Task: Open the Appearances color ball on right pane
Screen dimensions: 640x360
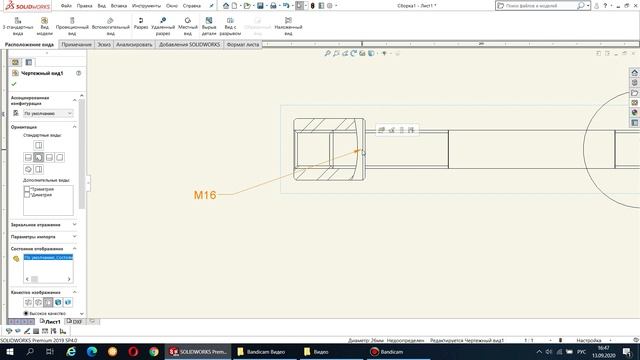Action: pos(634,112)
